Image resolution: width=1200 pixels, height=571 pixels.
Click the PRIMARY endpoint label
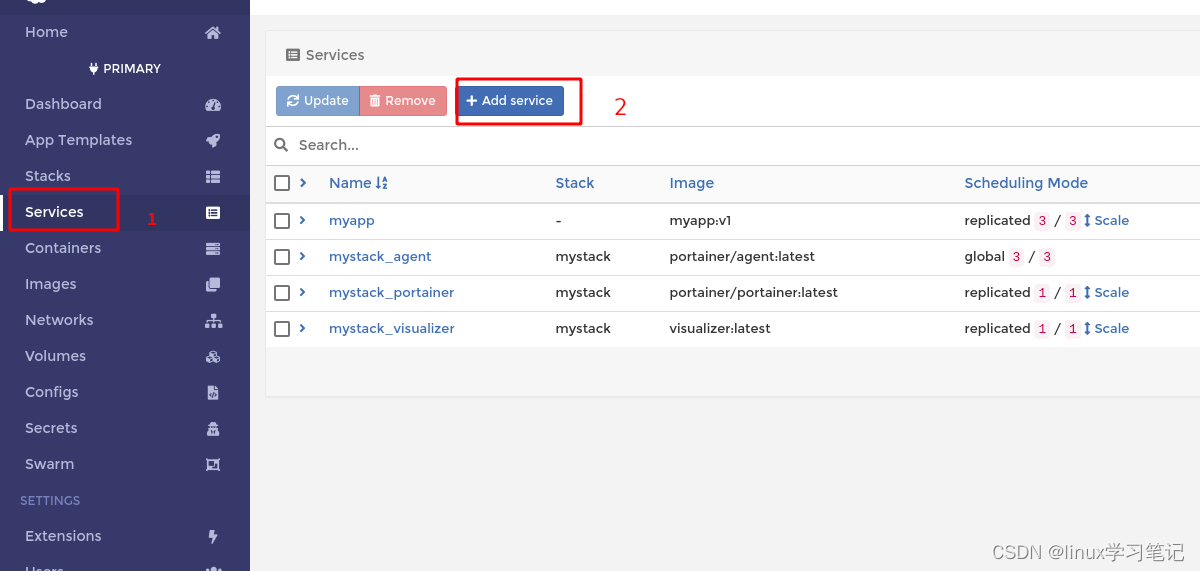click(x=125, y=68)
